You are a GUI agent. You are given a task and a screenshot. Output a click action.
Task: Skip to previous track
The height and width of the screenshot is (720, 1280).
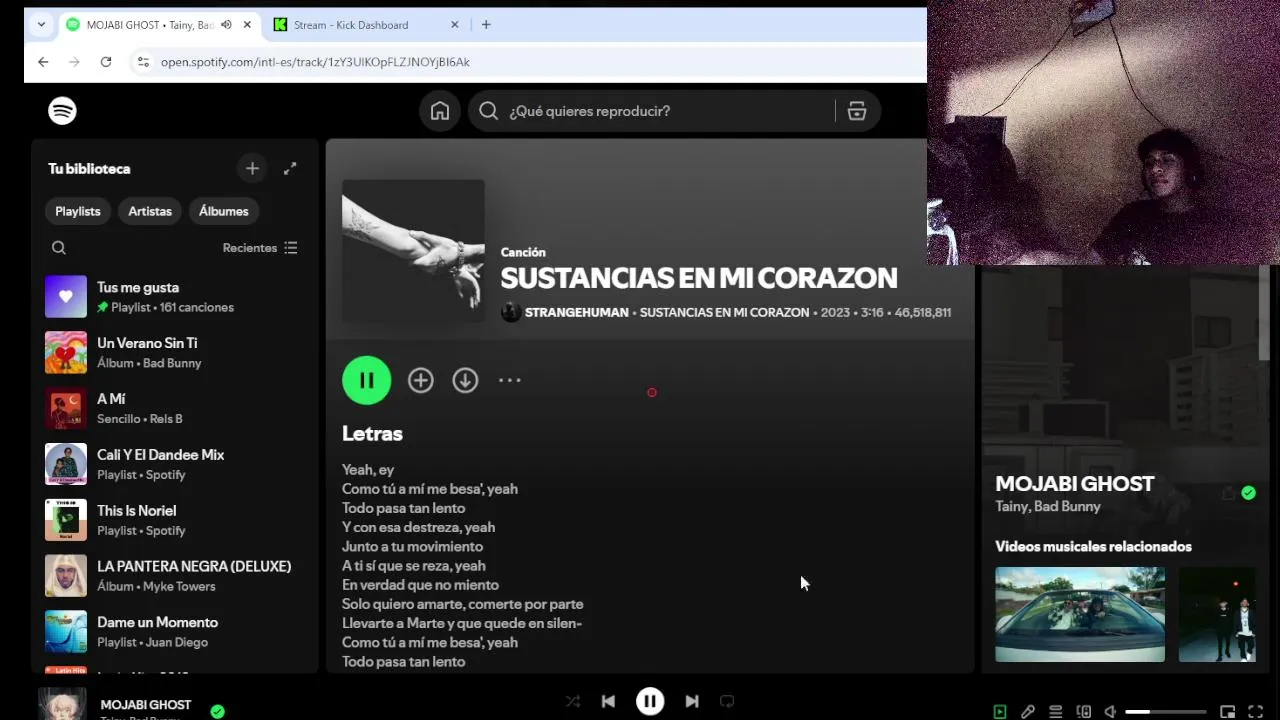point(608,701)
